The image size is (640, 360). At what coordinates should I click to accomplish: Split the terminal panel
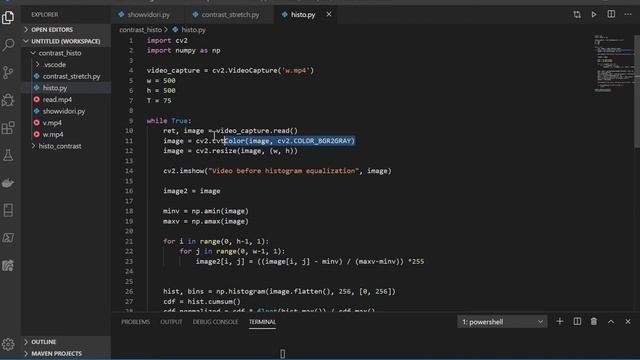(577, 322)
